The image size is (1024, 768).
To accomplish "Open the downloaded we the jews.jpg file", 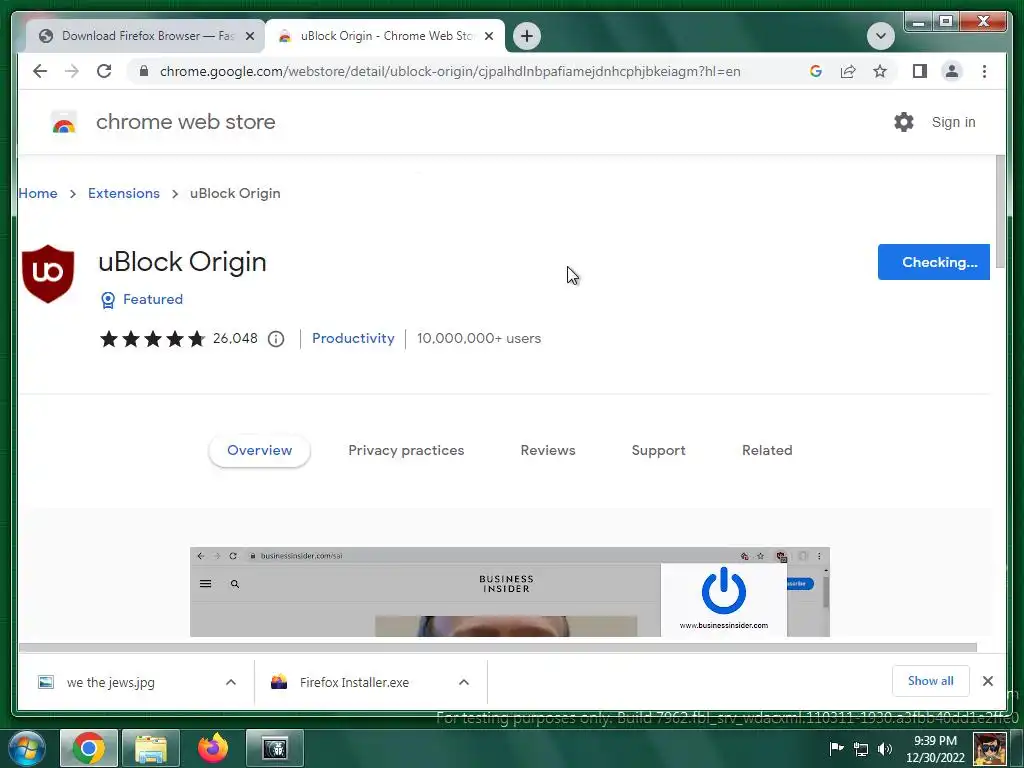I will point(110,682).
